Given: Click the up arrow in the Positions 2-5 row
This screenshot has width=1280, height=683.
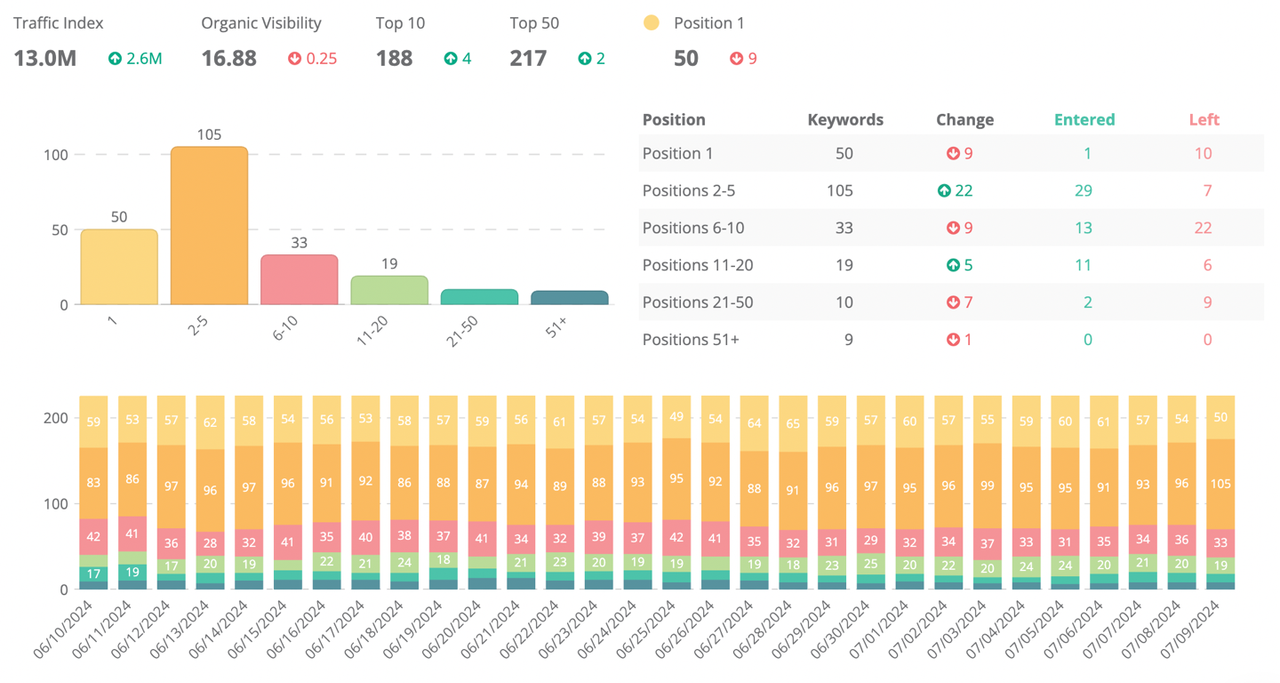Looking at the screenshot, I should [x=944, y=191].
